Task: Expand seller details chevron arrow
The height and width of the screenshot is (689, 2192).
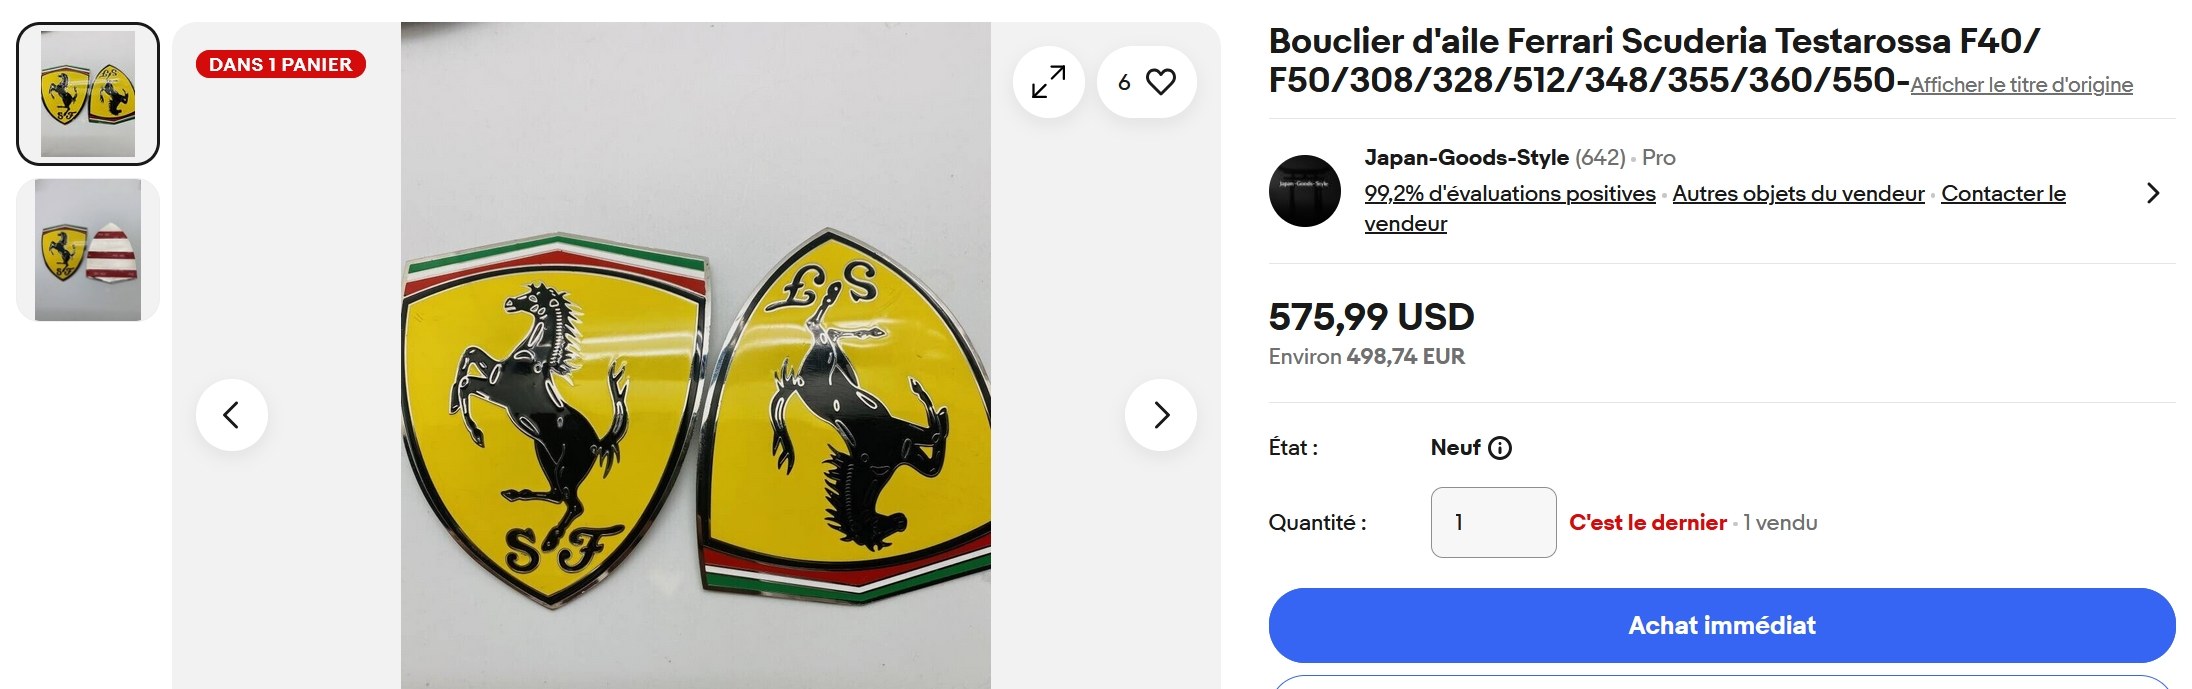Action: coord(2153,193)
